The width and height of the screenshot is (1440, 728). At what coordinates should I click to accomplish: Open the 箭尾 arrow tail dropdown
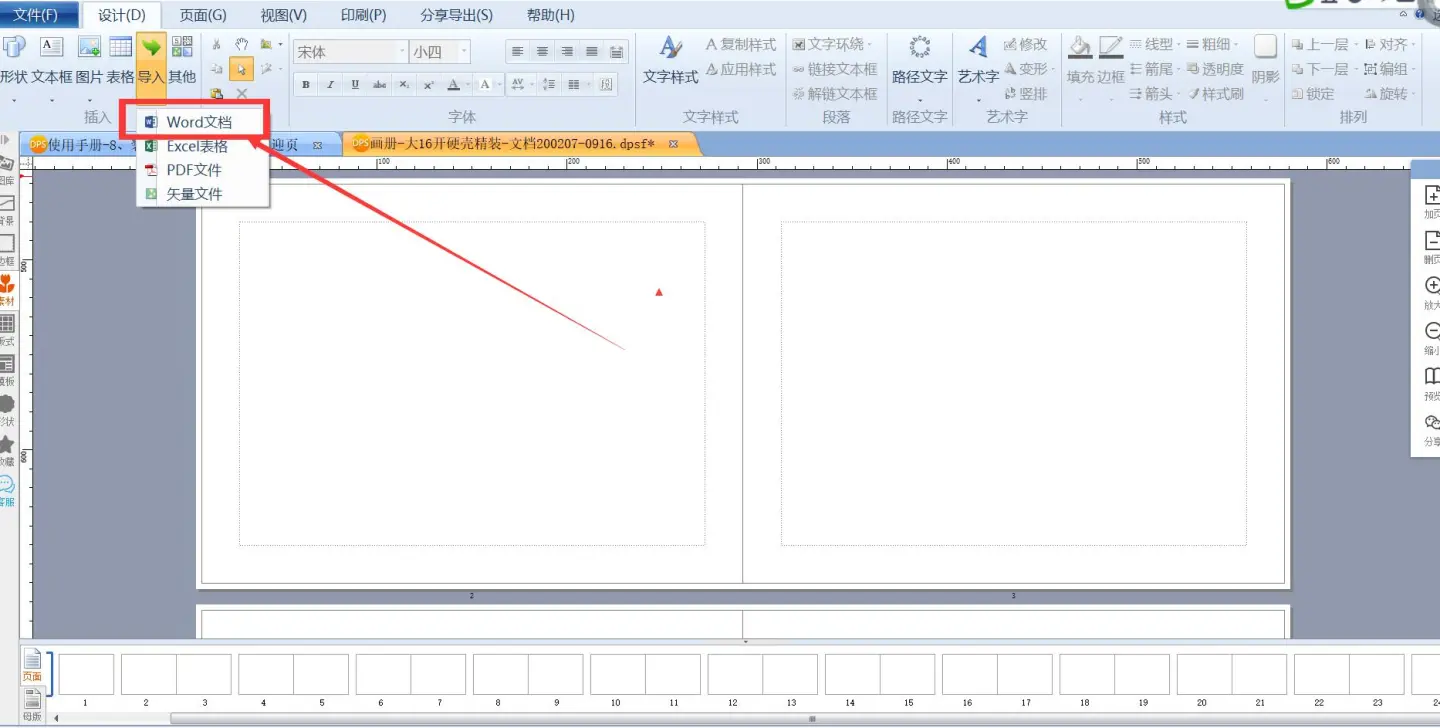1156,70
